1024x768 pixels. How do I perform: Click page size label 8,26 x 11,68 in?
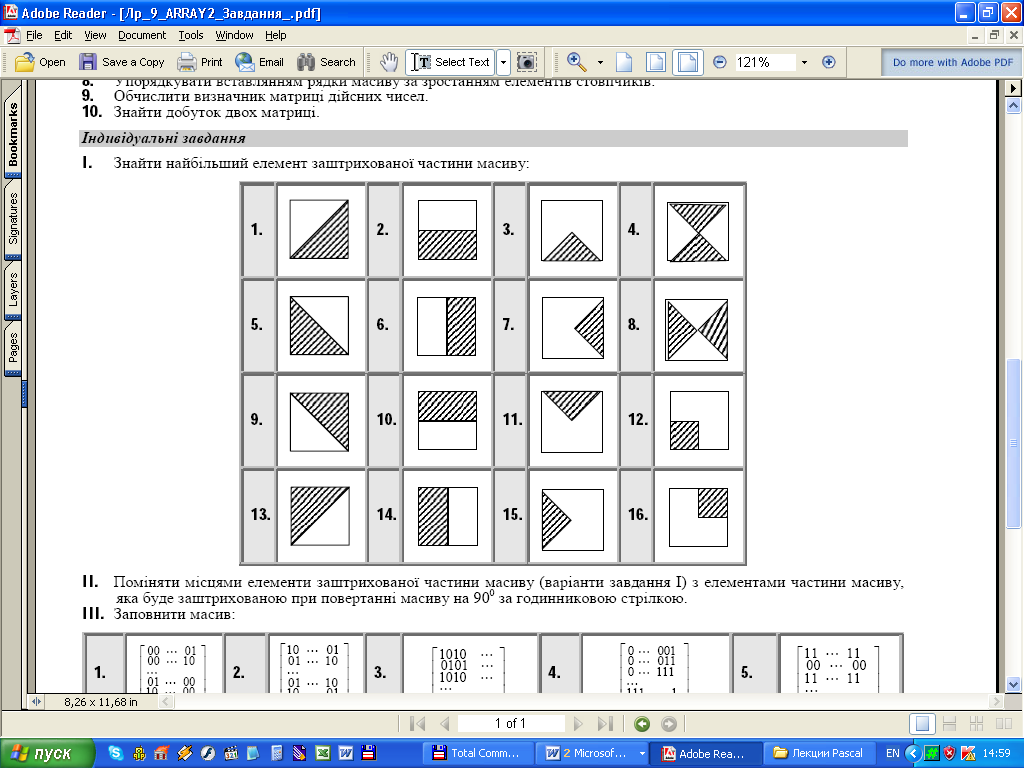101,702
